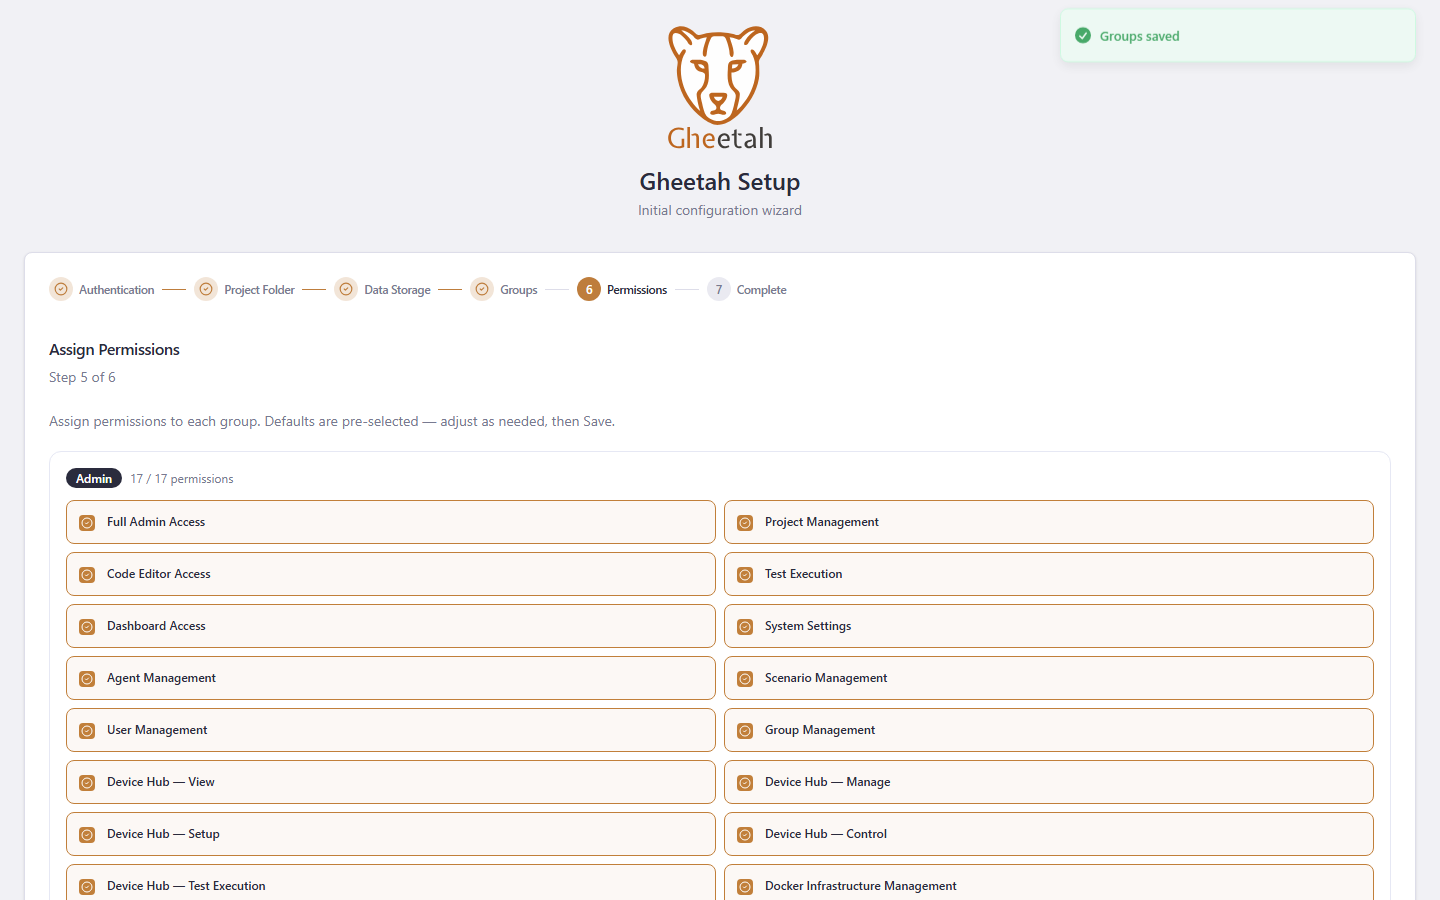
Task: Click the Device Hub — View label
Action: coord(161,782)
